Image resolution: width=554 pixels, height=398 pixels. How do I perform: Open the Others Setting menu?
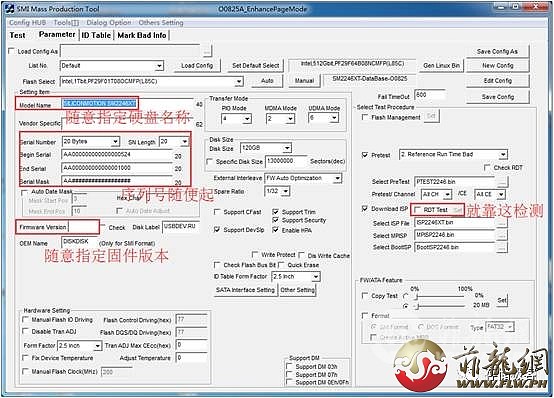click(x=161, y=23)
